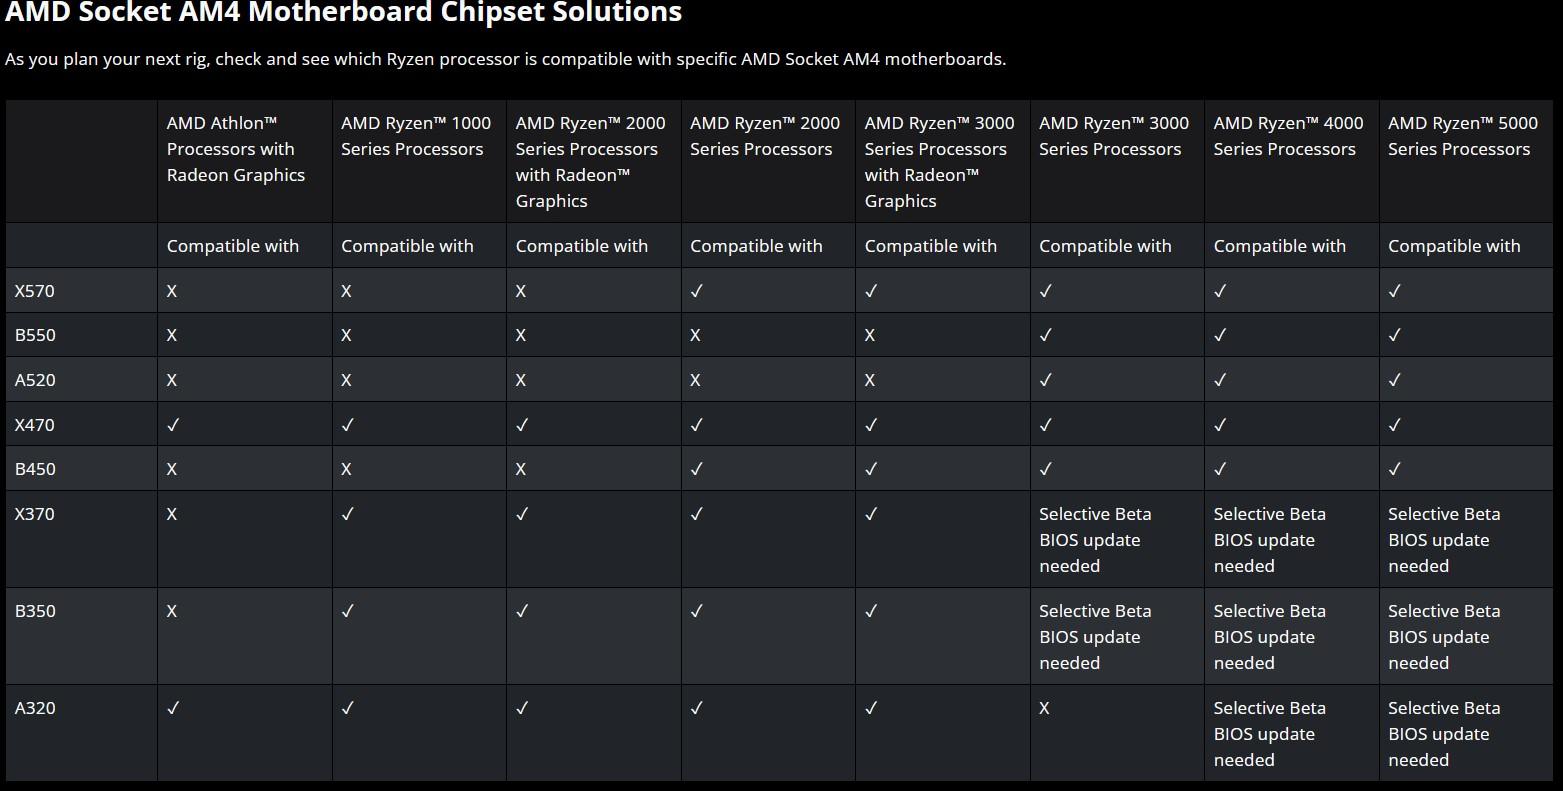Viewport: 1563px width, 791px height.
Task: Select the A320 chipset row label
Action: (35, 708)
